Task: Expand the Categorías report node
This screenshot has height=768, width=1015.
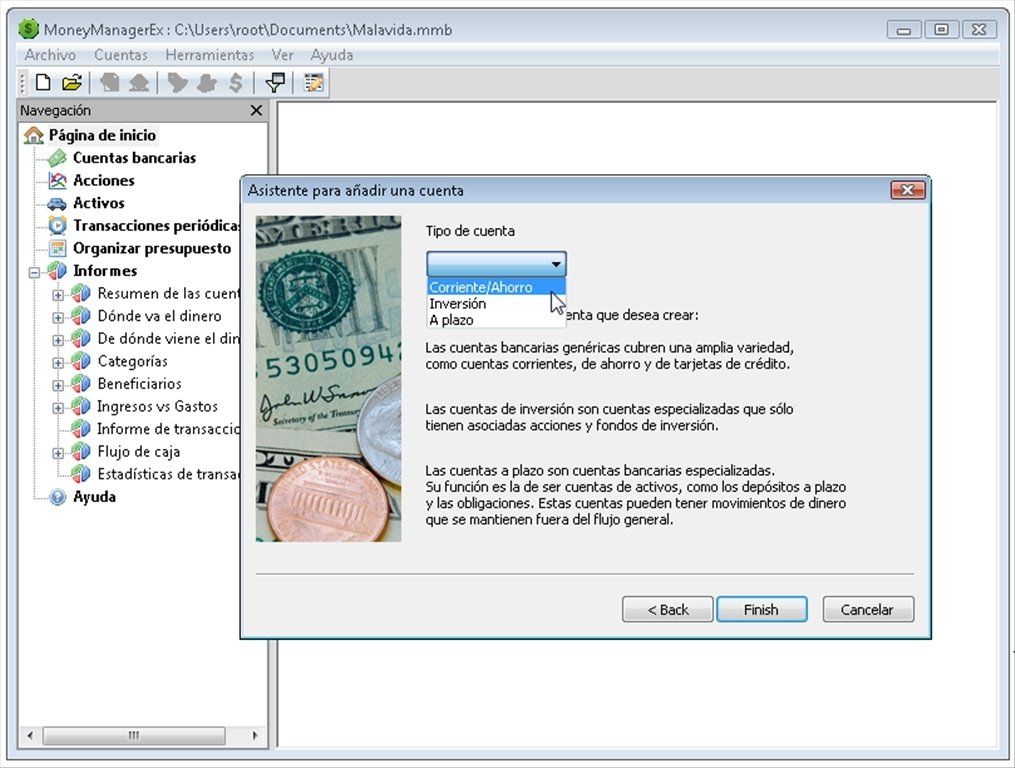Action: (x=58, y=363)
